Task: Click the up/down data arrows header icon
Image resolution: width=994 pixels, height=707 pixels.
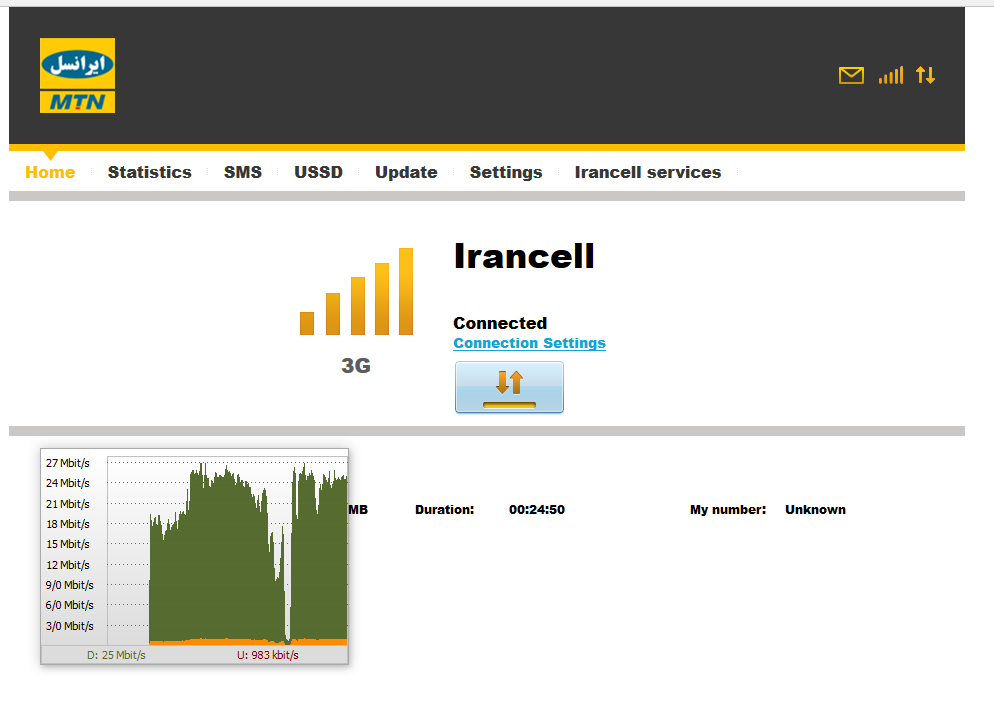Action: coord(925,75)
